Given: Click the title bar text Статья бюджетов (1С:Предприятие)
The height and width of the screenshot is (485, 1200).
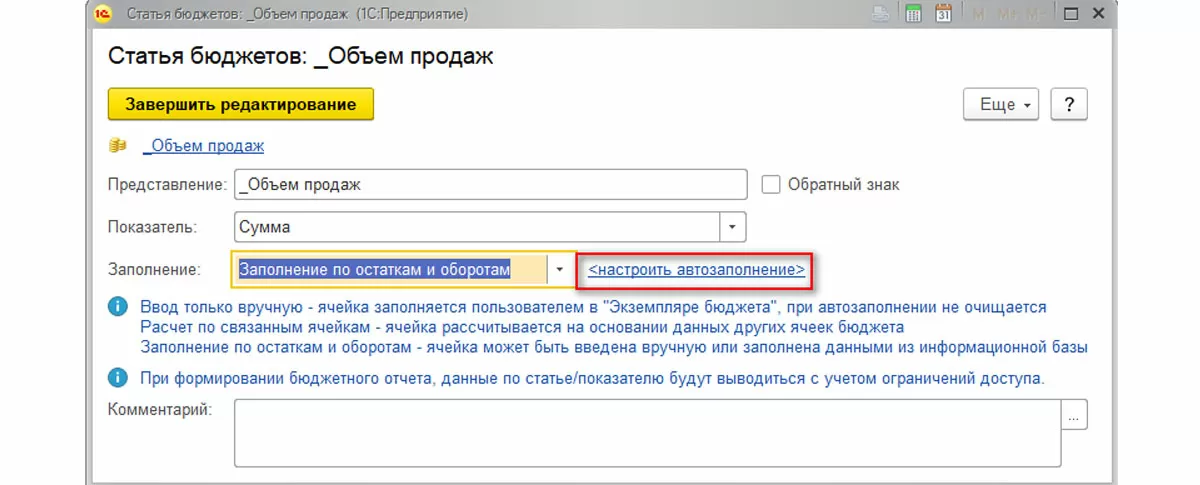Looking at the screenshot, I should point(298,15).
